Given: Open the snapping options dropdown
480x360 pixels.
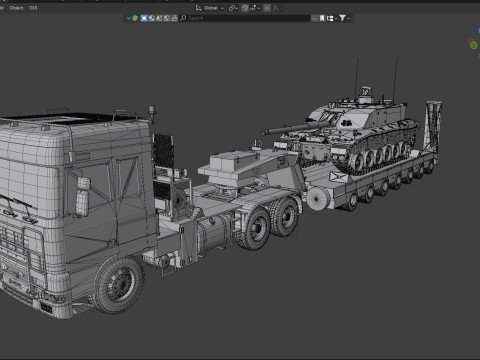Looking at the screenshot, I should (255, 8).
